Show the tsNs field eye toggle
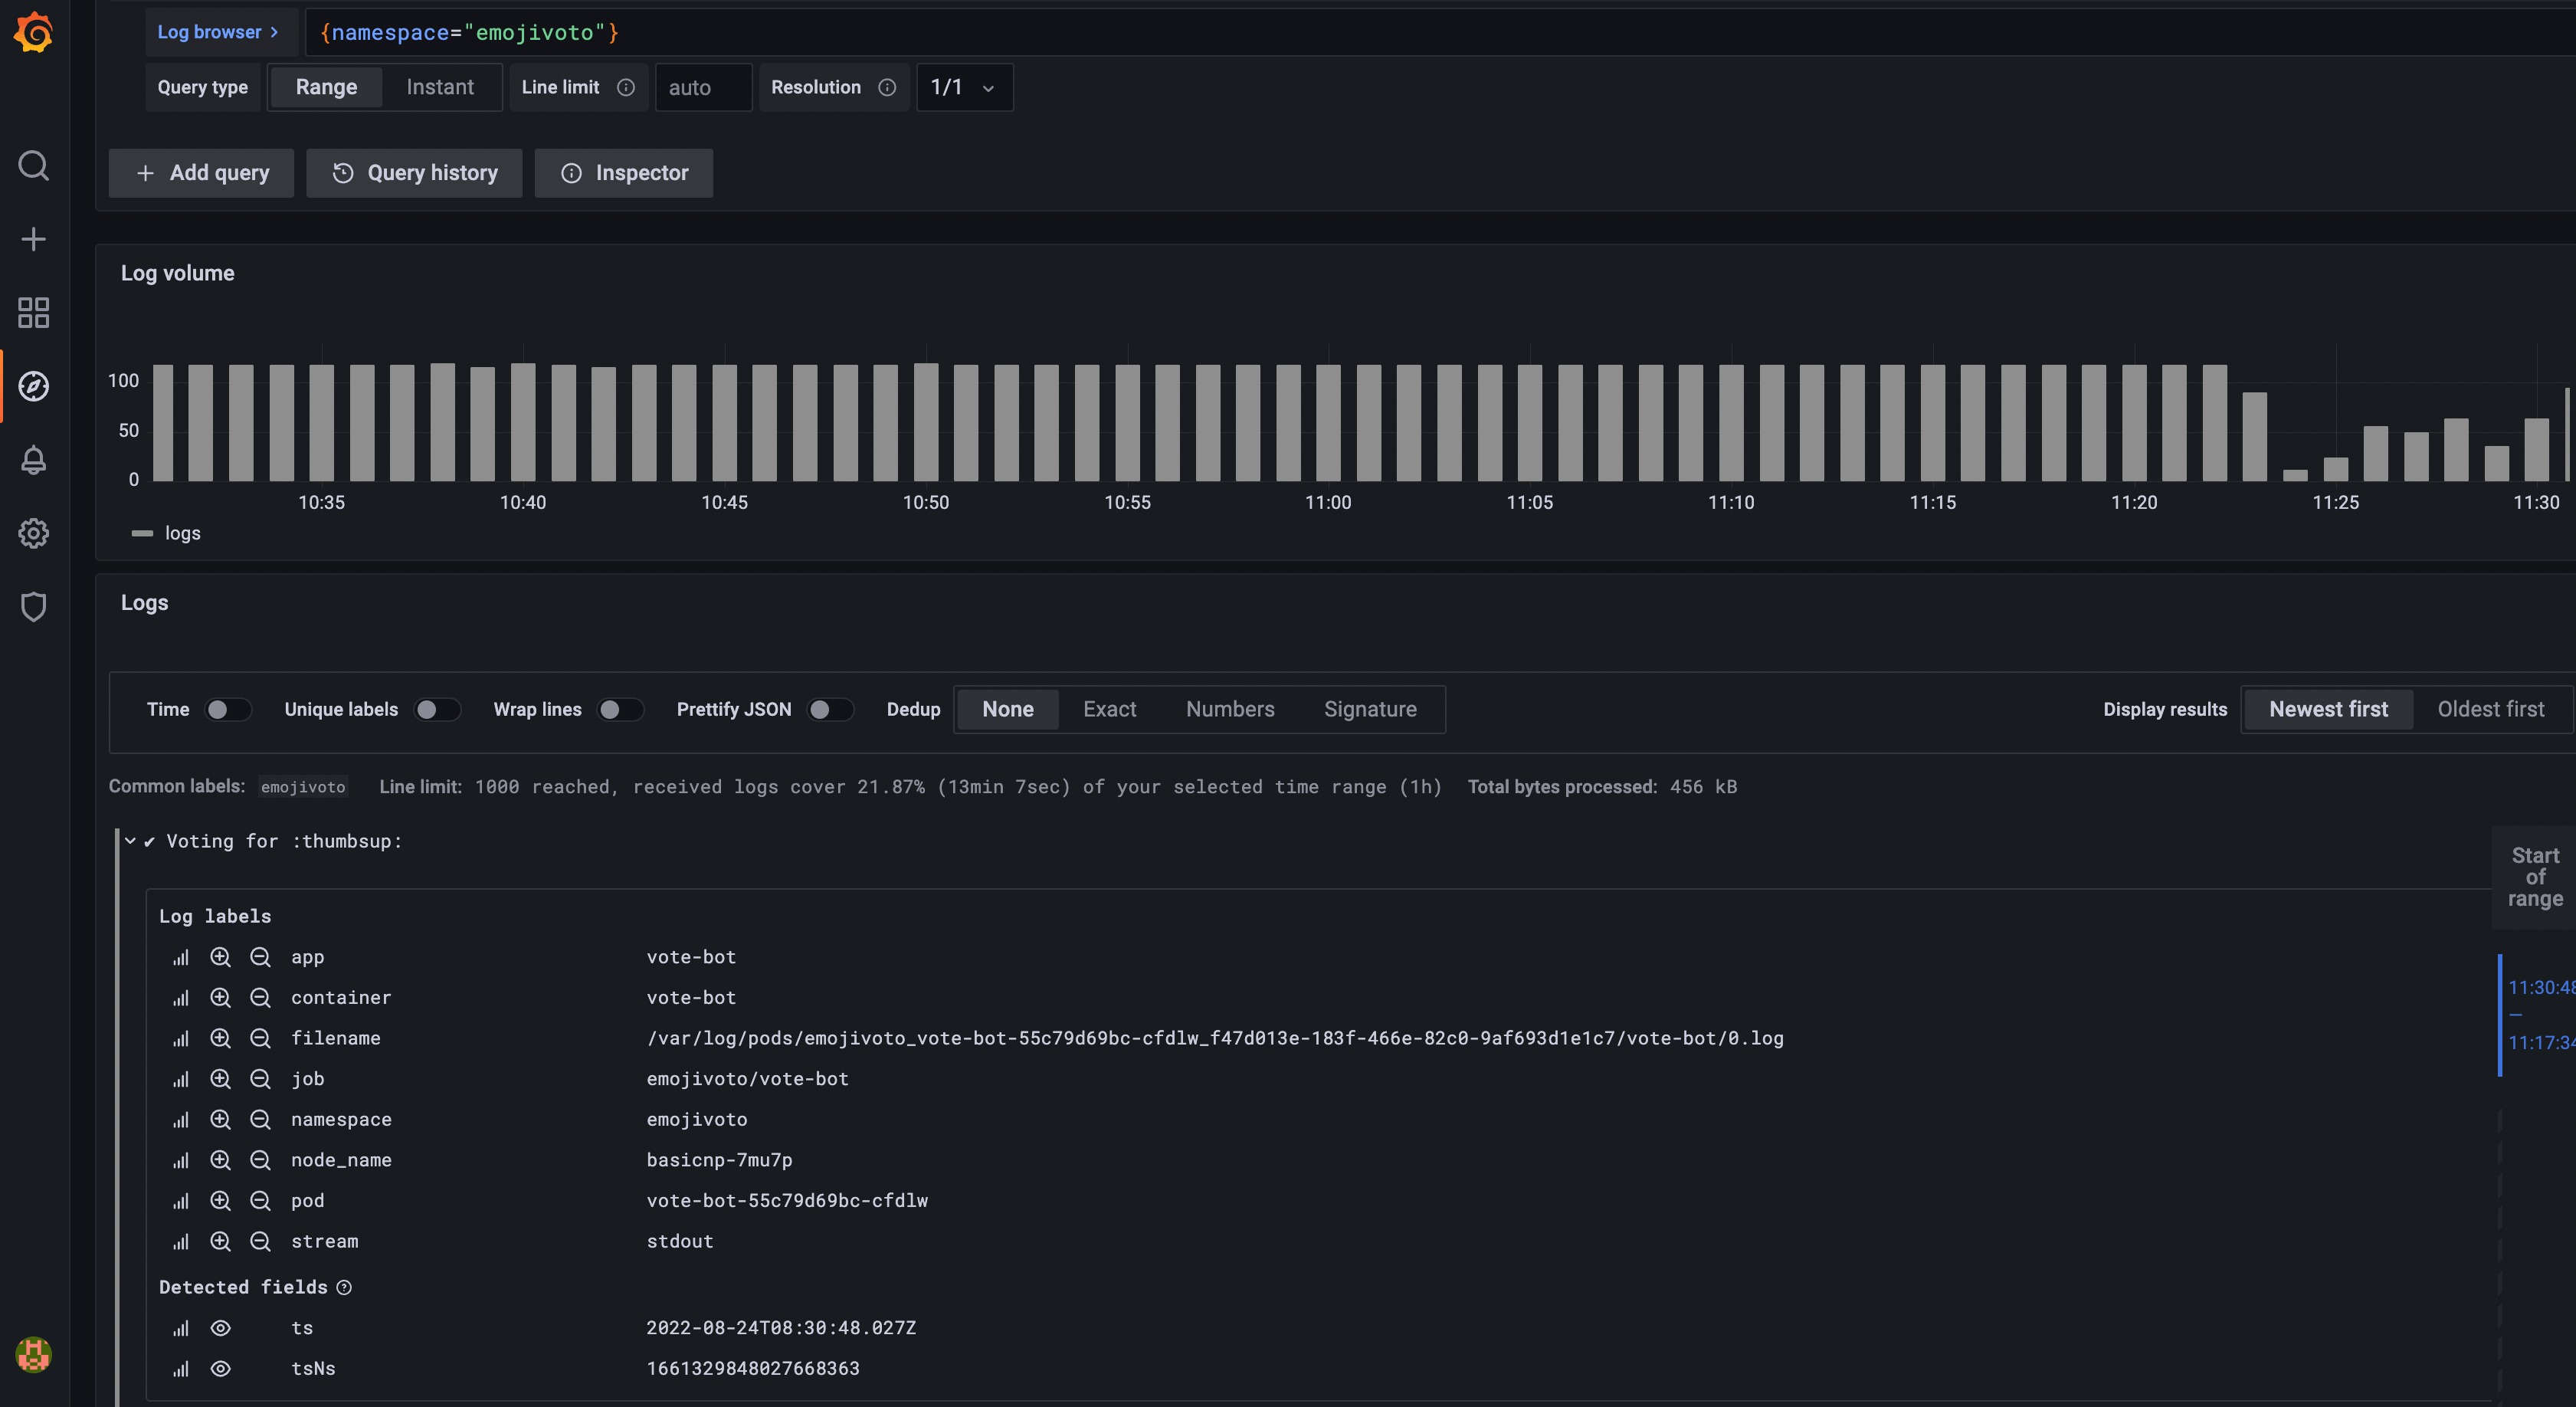 pyautogui.click(x=220, y=1369)
